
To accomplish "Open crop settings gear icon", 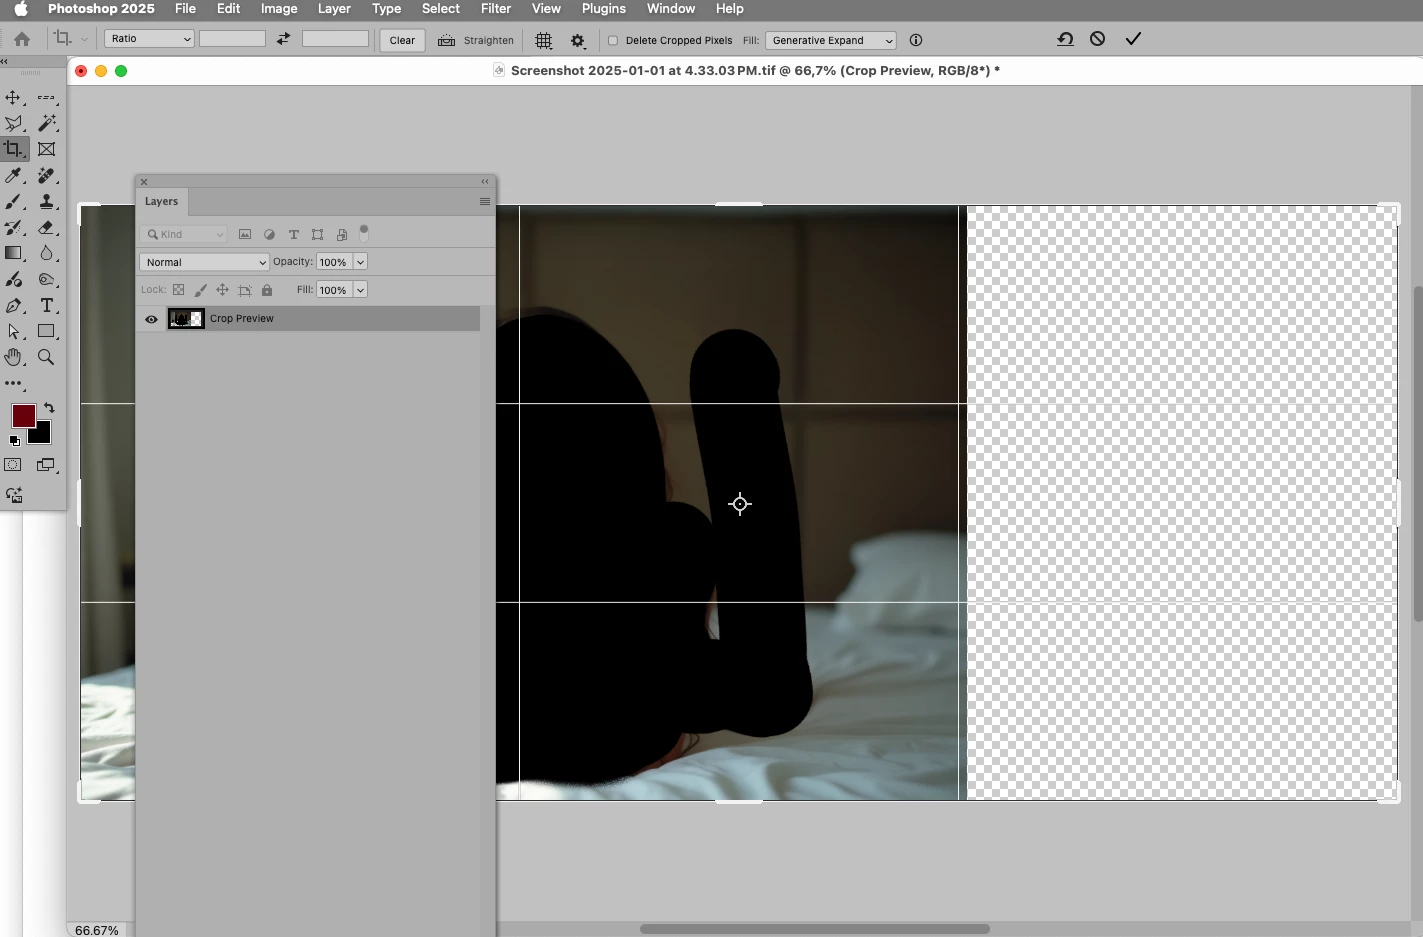I will tap(578, 40).
